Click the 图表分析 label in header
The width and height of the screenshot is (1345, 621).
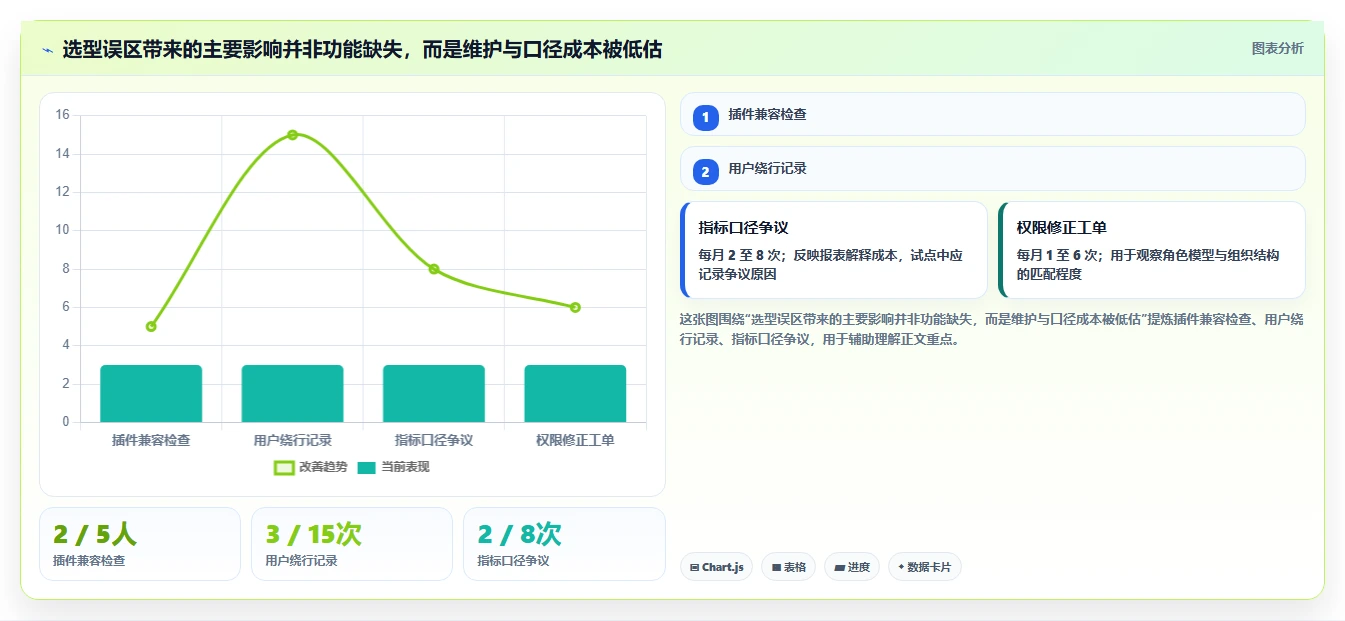[x=1278, y=48]
